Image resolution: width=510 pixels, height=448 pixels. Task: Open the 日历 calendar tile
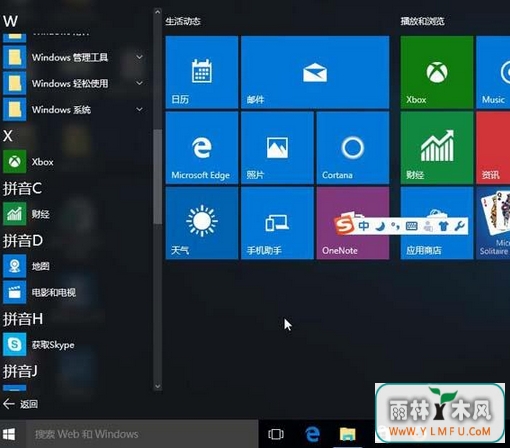point(202,72)
